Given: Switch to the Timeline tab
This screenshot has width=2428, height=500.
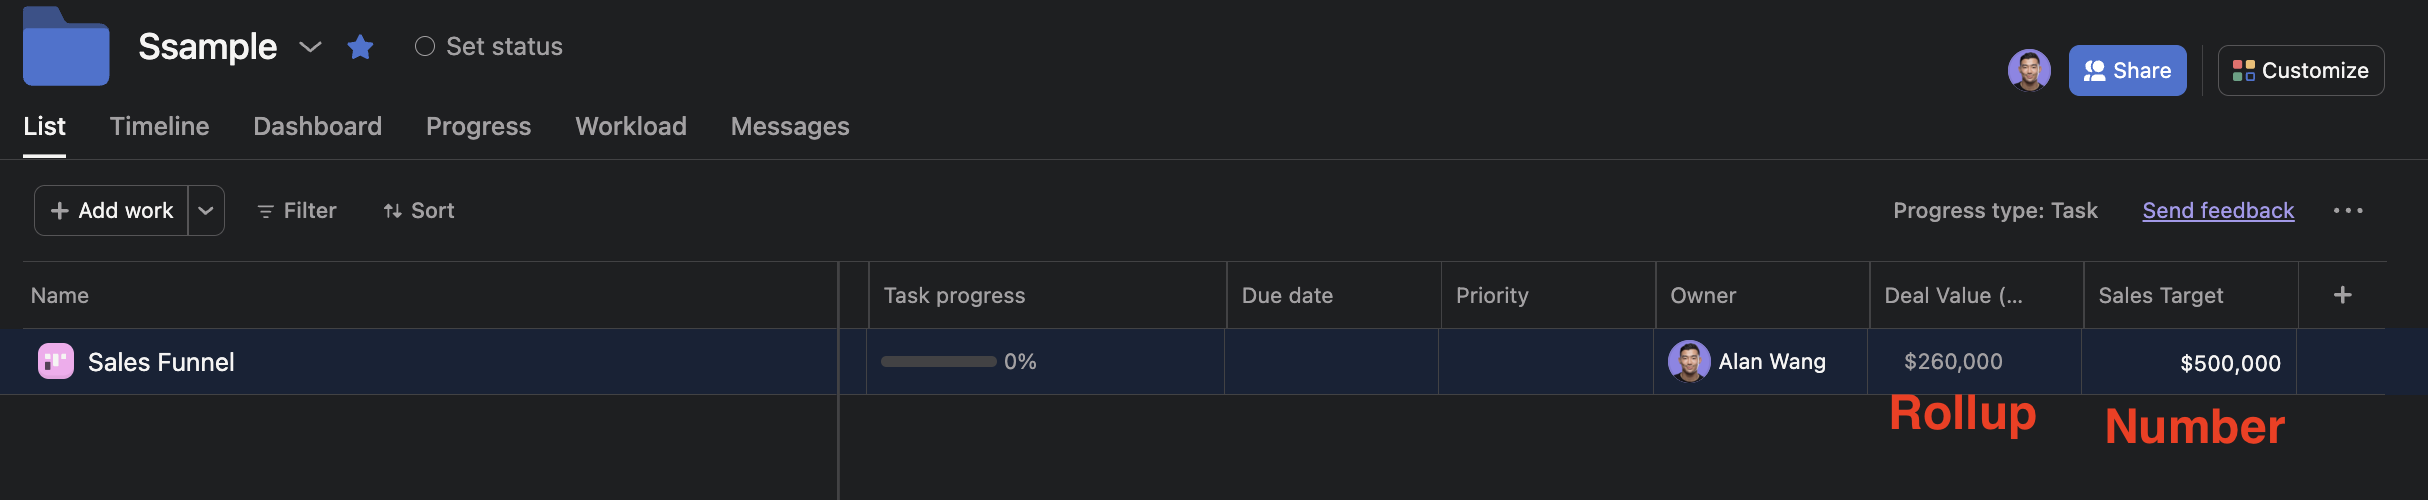Looking at the screenshot, I should [159, 126].
